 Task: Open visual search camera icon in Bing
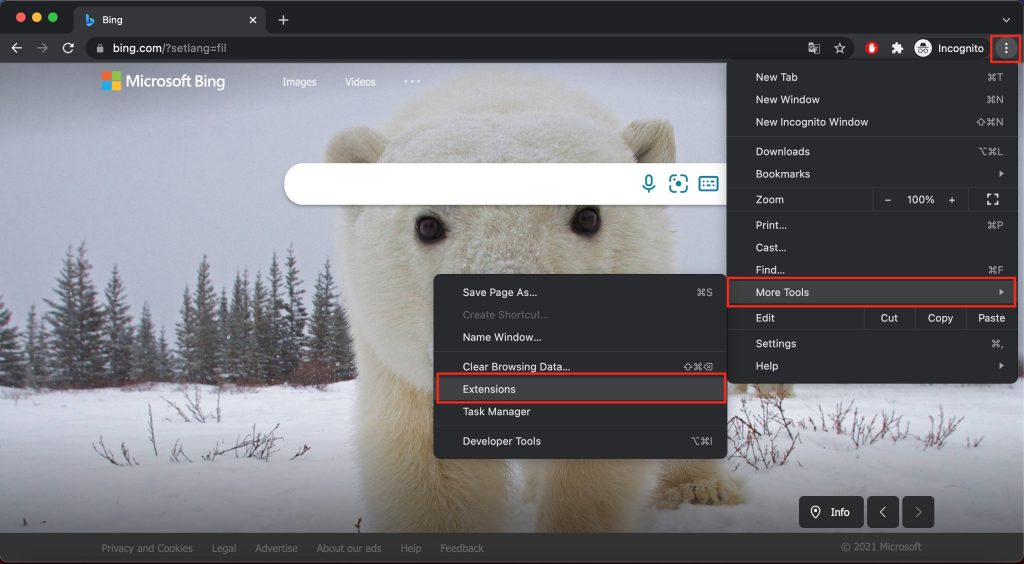pos(678,183)
